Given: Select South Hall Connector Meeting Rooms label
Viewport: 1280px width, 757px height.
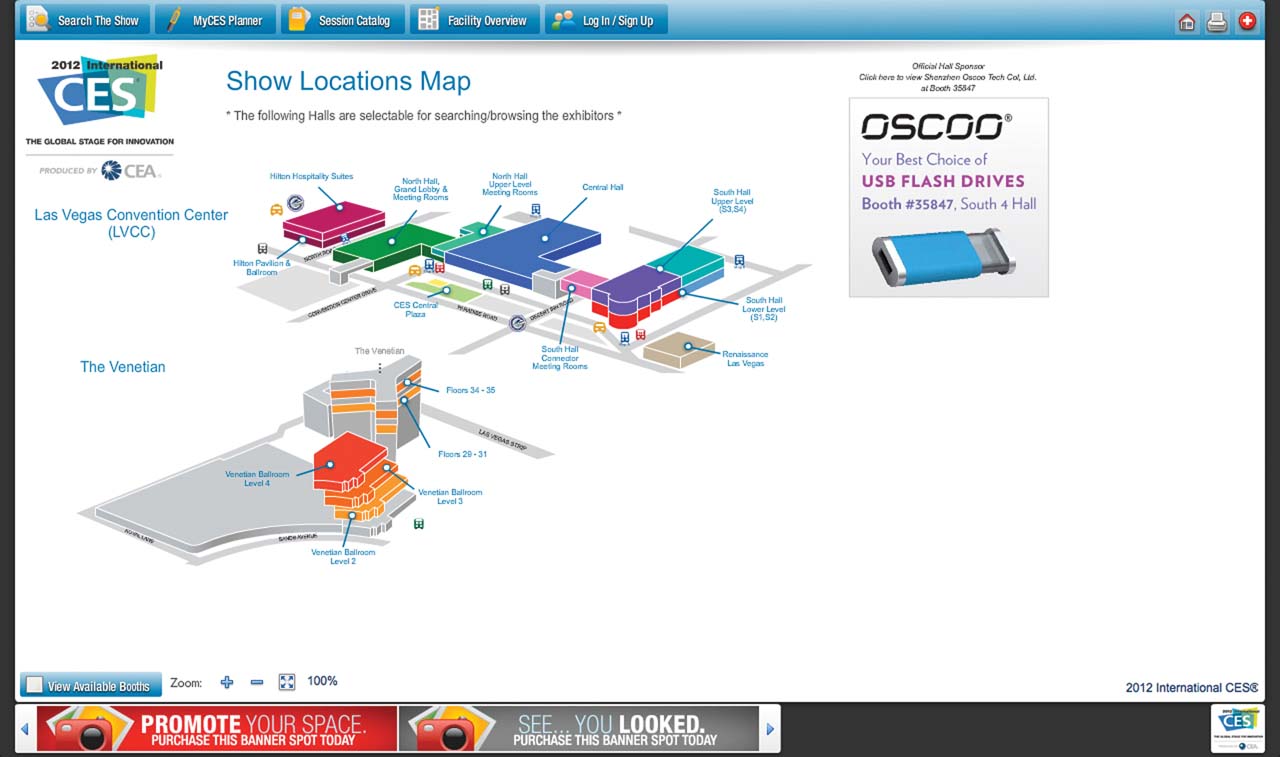Looking at the screenshot, I should tap(560, 358).
